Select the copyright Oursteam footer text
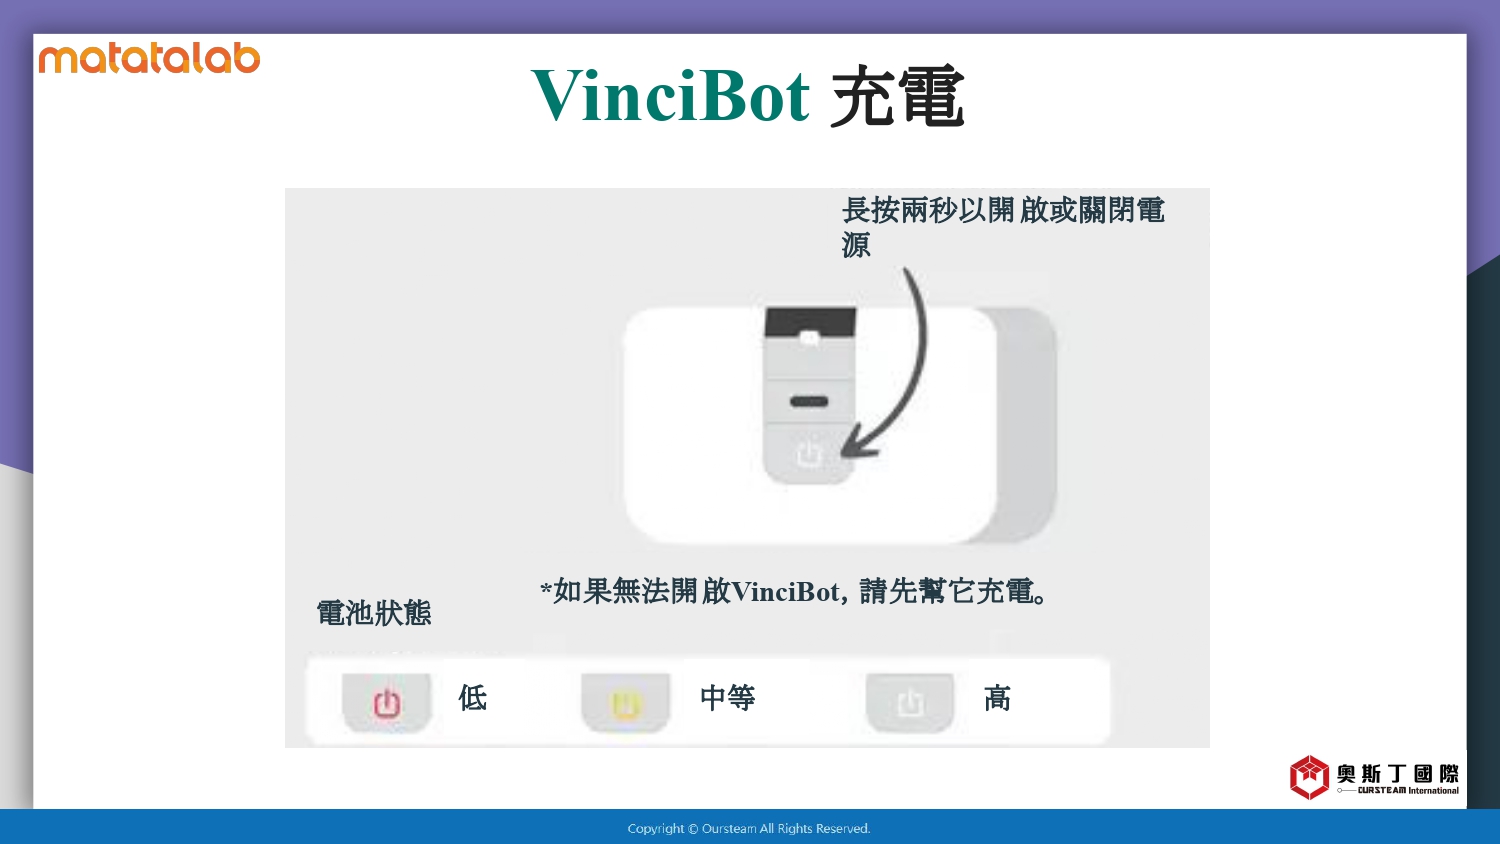Screen dimensions: 1500x844 [x=749, y=828]
